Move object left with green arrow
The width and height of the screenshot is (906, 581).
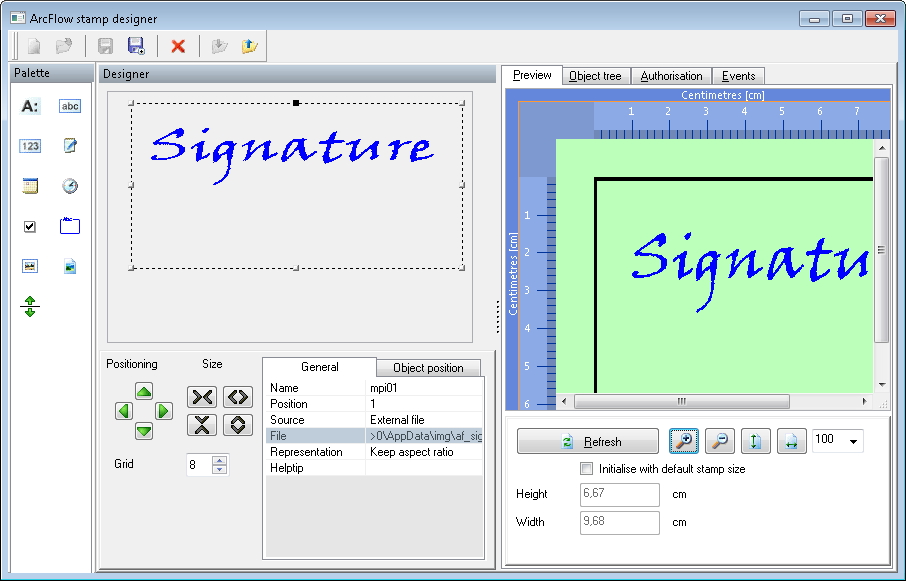coord(124,411)
